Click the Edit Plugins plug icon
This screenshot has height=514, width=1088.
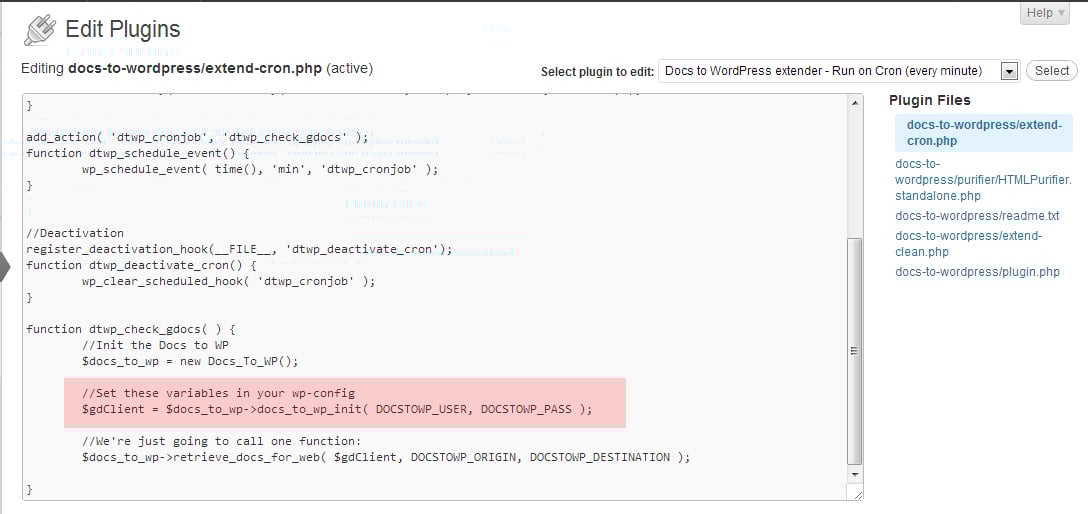click(40, 30)
